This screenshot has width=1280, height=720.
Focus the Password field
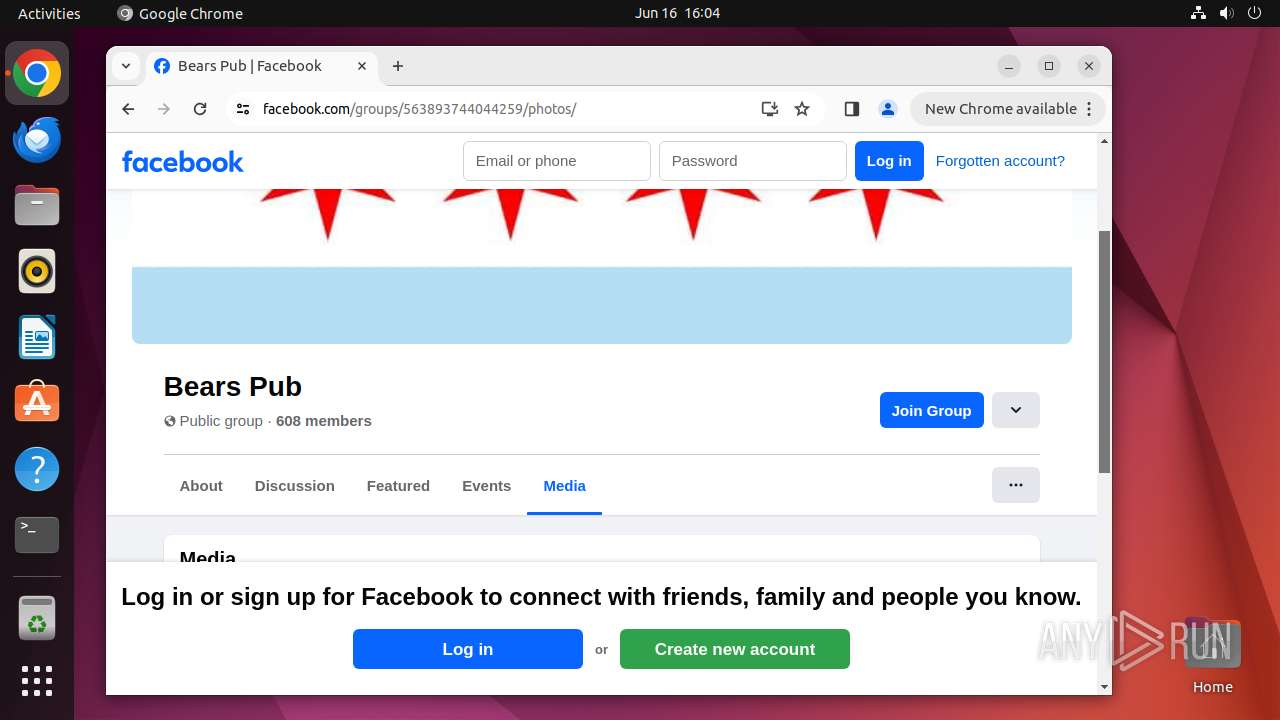[753, 161]
